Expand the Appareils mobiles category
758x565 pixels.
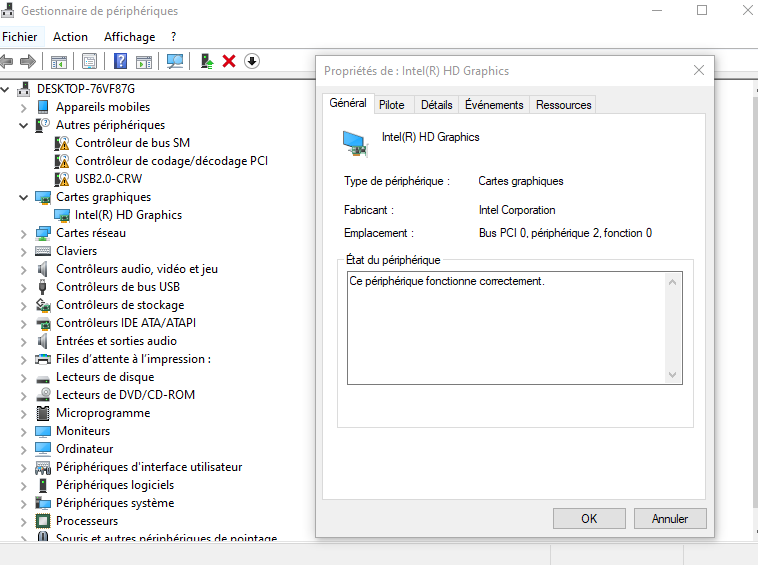click(23, 107)
